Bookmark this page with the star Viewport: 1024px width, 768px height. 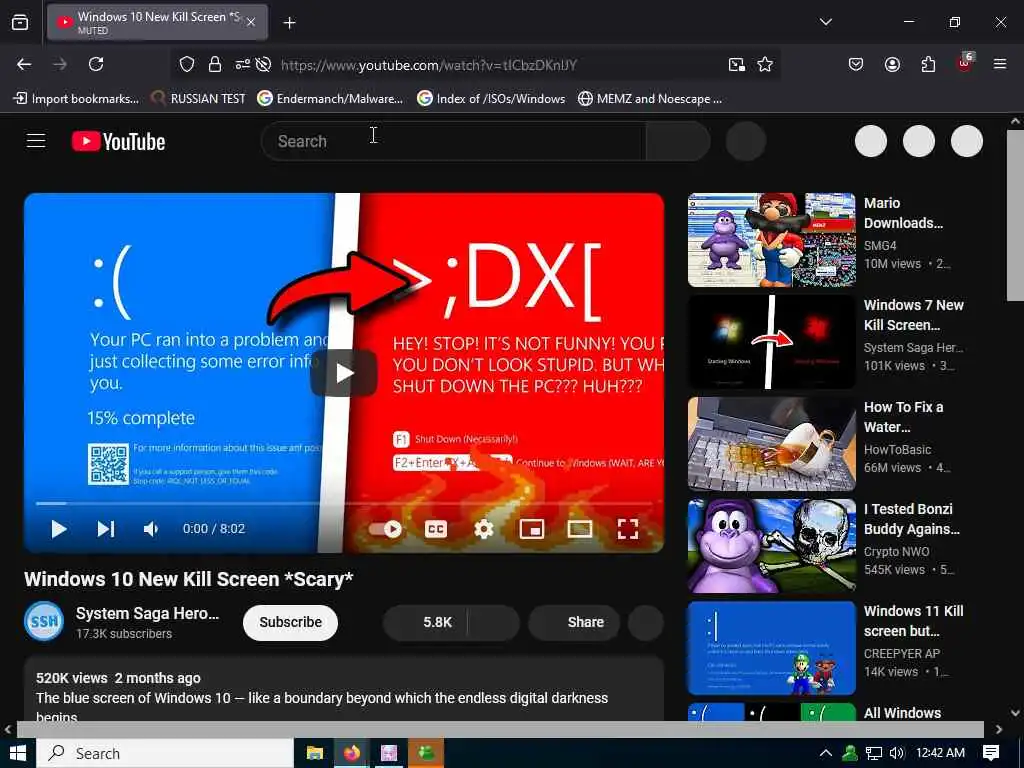pyautogui.click(x=765, y=64)
